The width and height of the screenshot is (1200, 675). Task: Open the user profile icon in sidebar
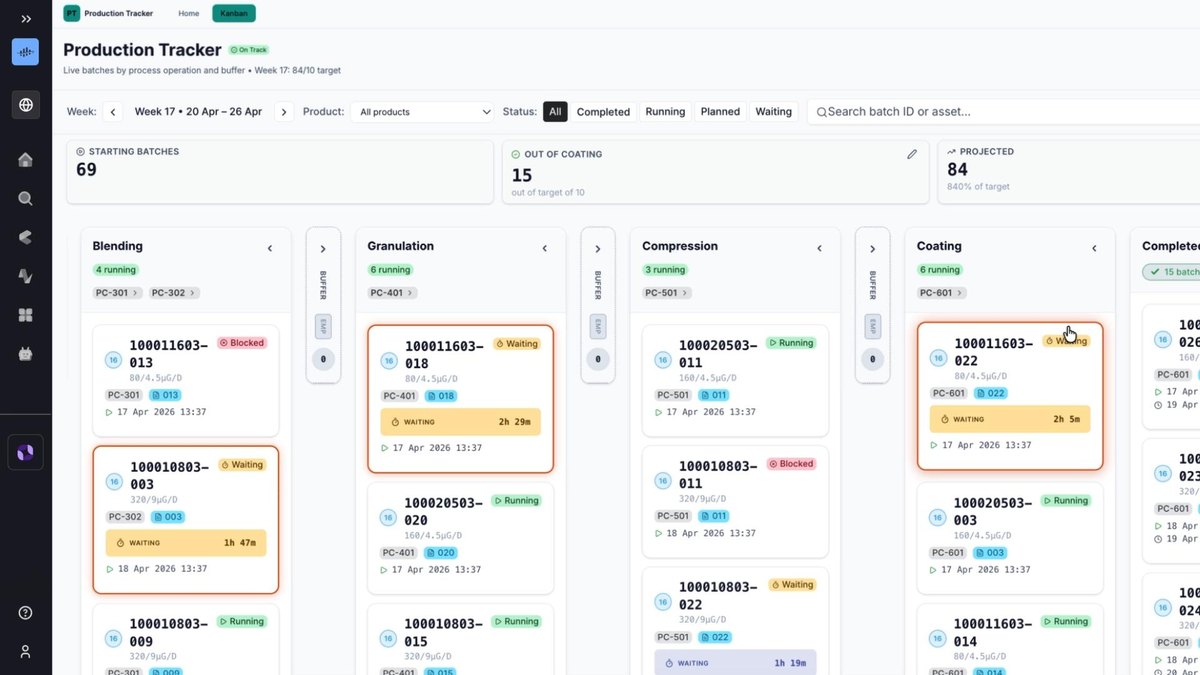click(26, 651)
